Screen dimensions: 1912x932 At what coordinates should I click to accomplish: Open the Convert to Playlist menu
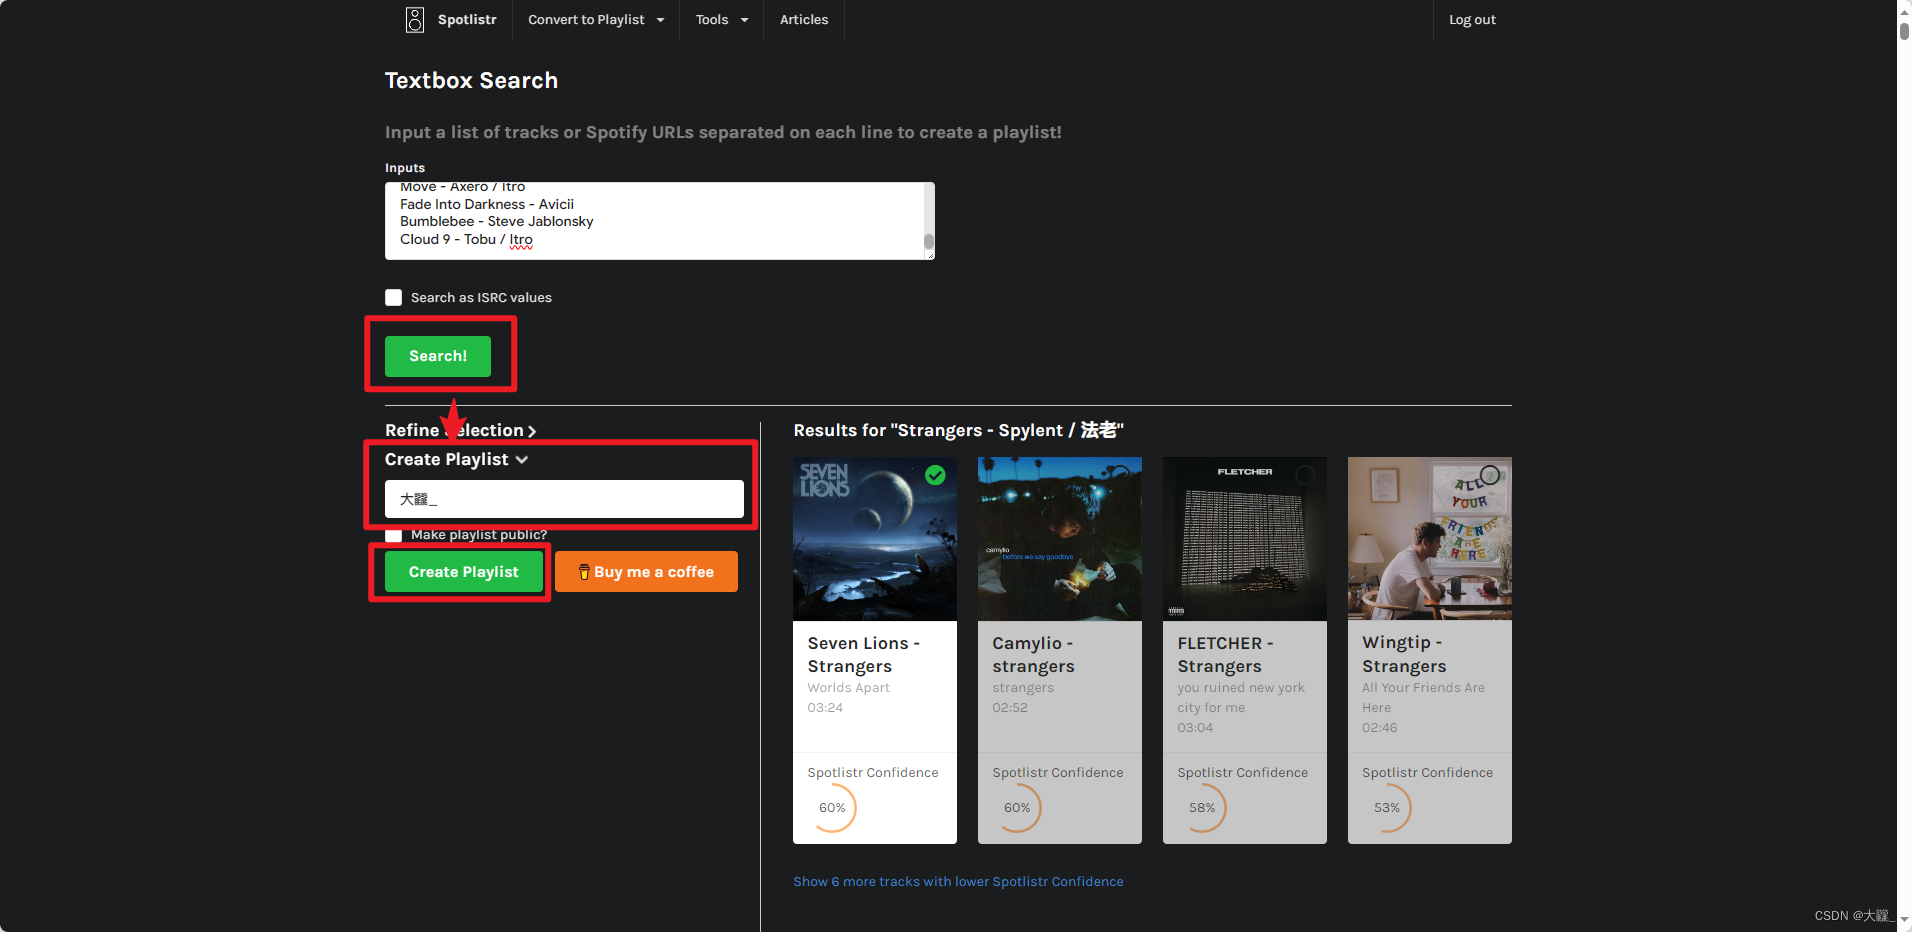pos(596,20)
